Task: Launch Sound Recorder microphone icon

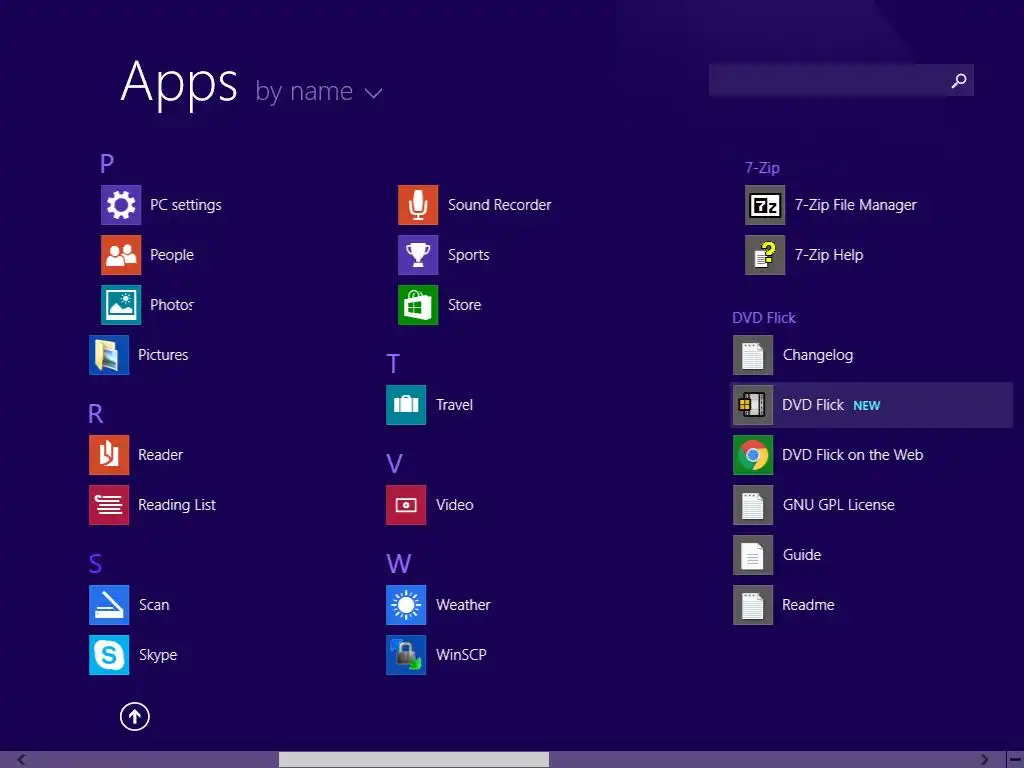Action: [x=418, y=205]
